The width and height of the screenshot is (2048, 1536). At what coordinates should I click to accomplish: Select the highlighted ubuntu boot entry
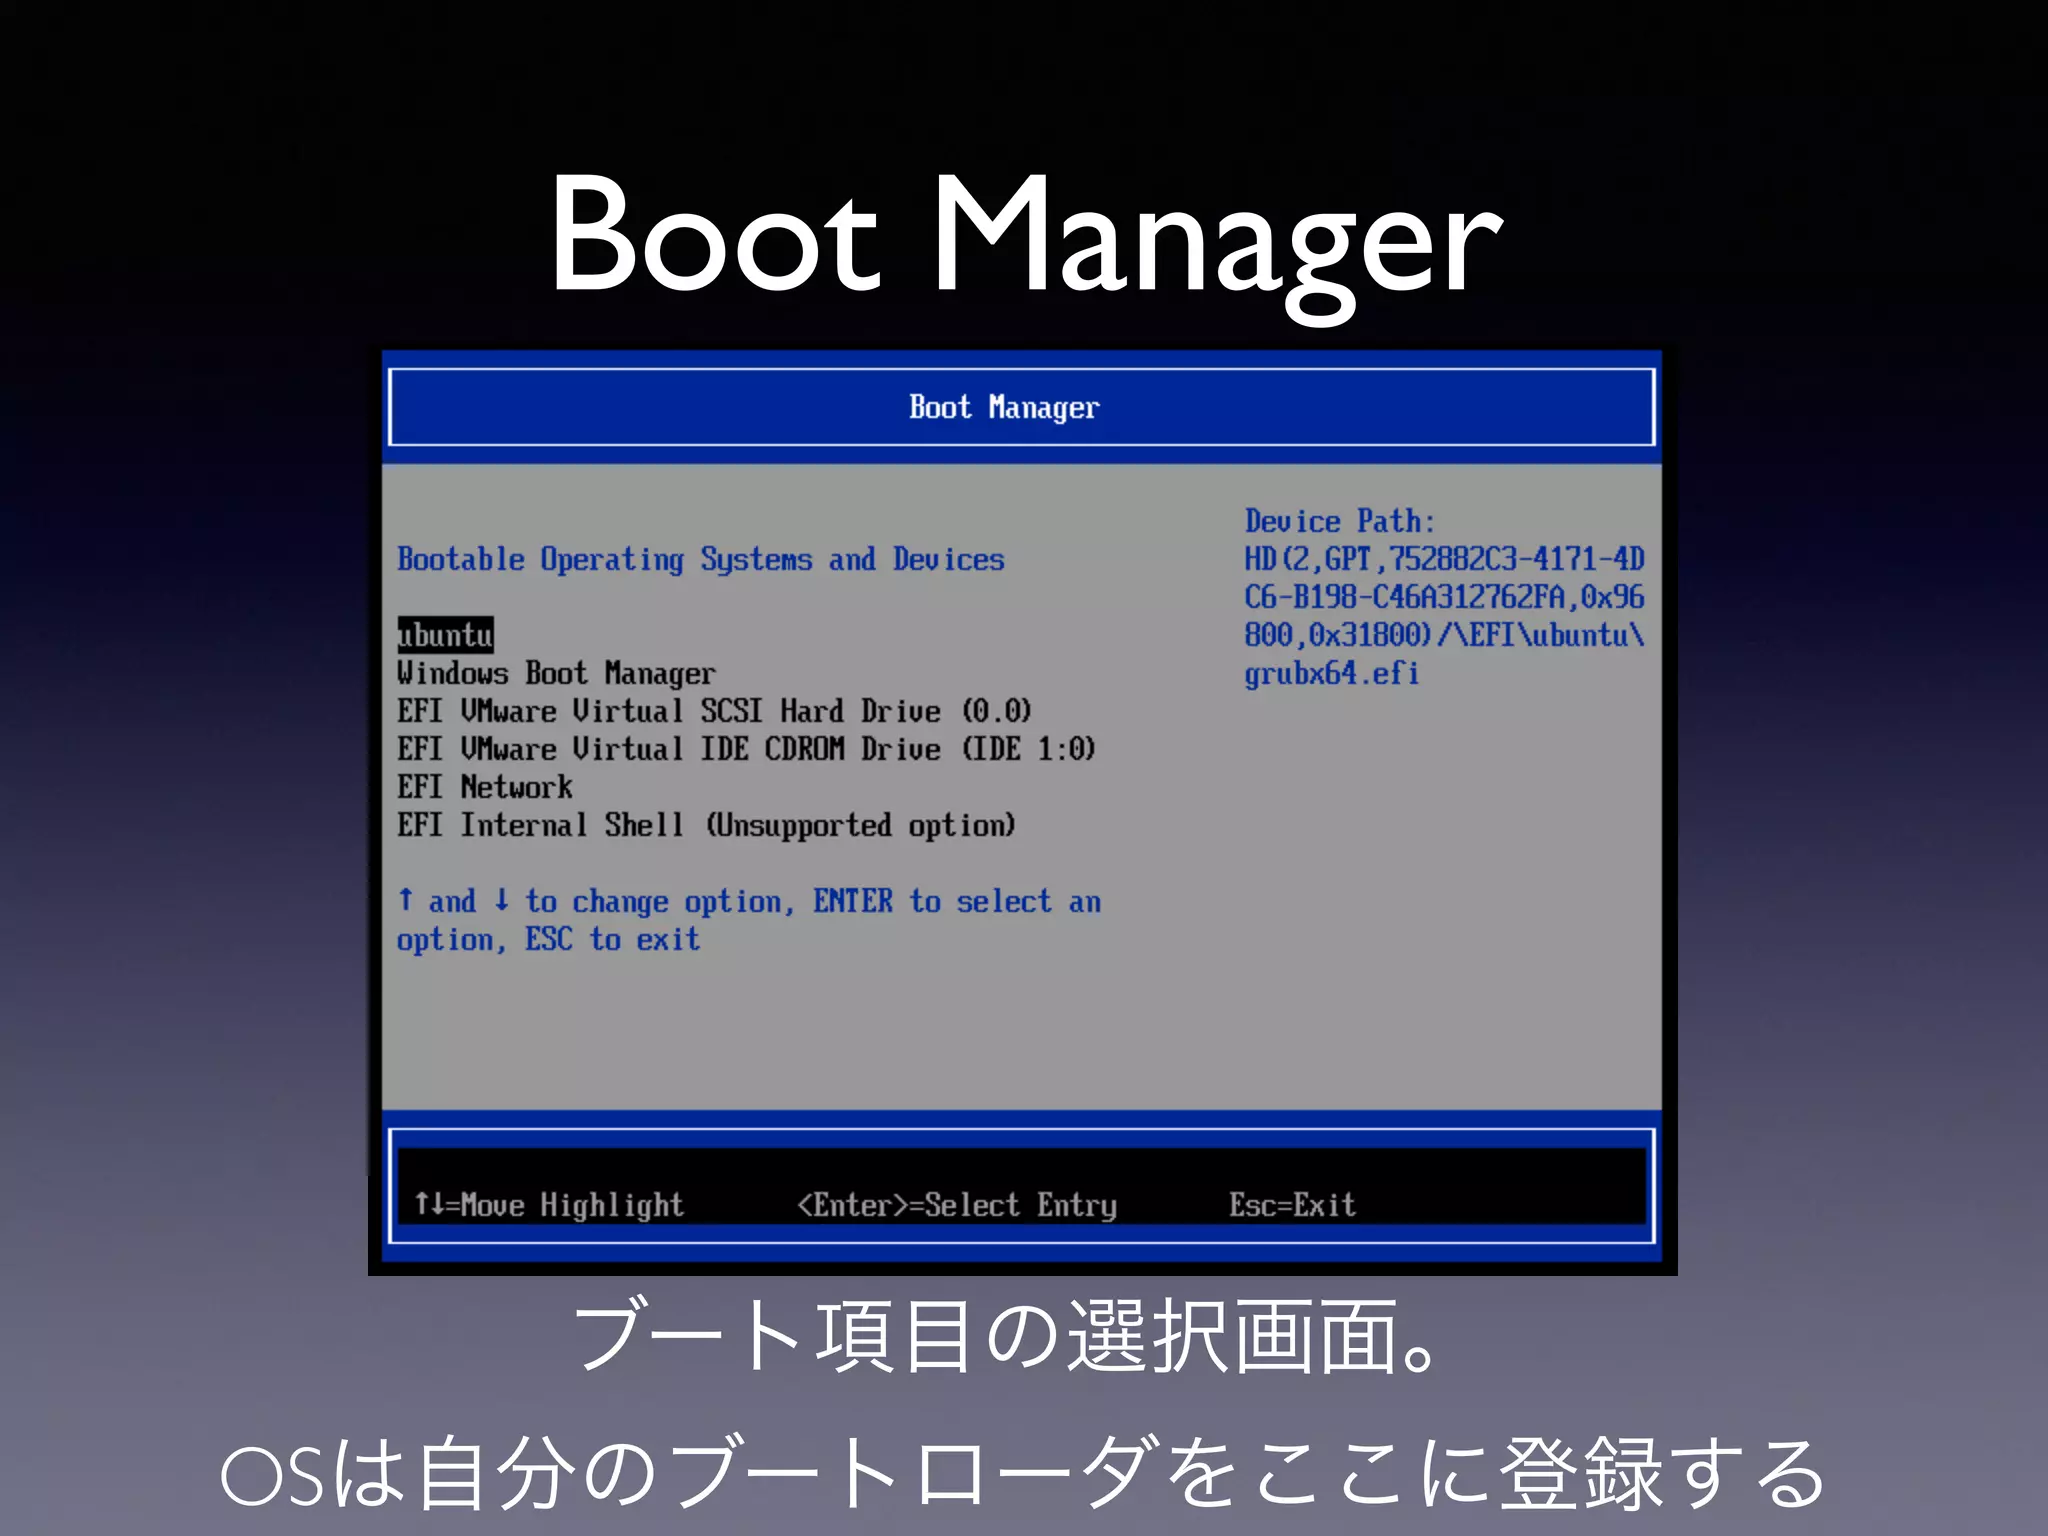pos(446,635)
